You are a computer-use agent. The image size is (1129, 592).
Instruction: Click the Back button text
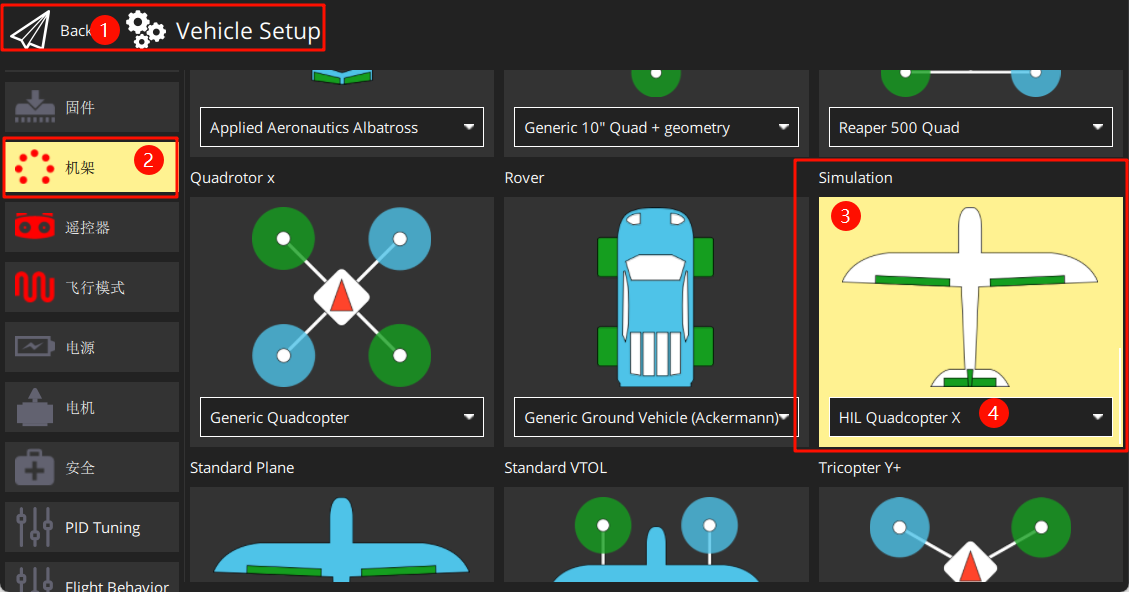pos(75,31)
